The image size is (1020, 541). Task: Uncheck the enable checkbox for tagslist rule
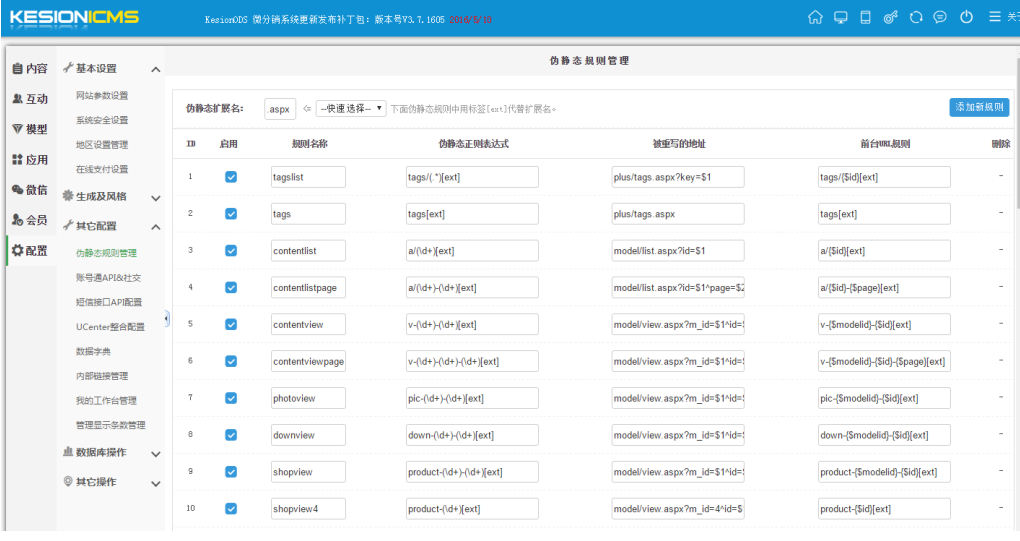tap(231, 177)
